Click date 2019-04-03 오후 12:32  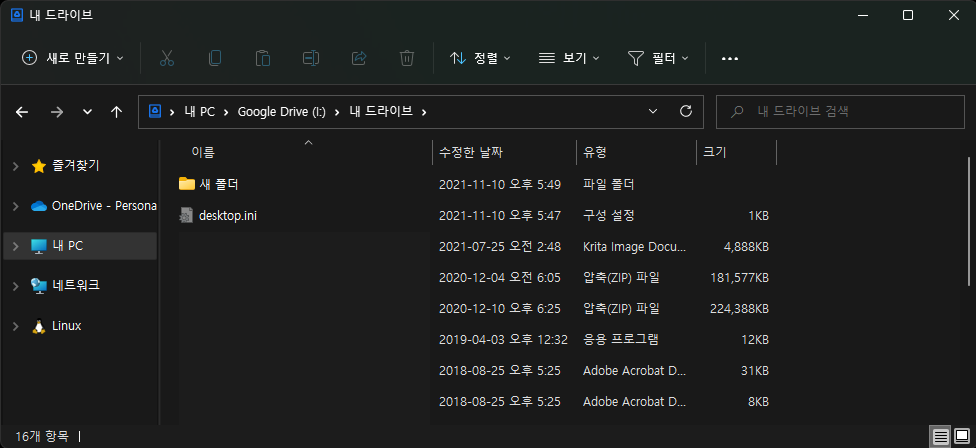(x=503, y=340)
